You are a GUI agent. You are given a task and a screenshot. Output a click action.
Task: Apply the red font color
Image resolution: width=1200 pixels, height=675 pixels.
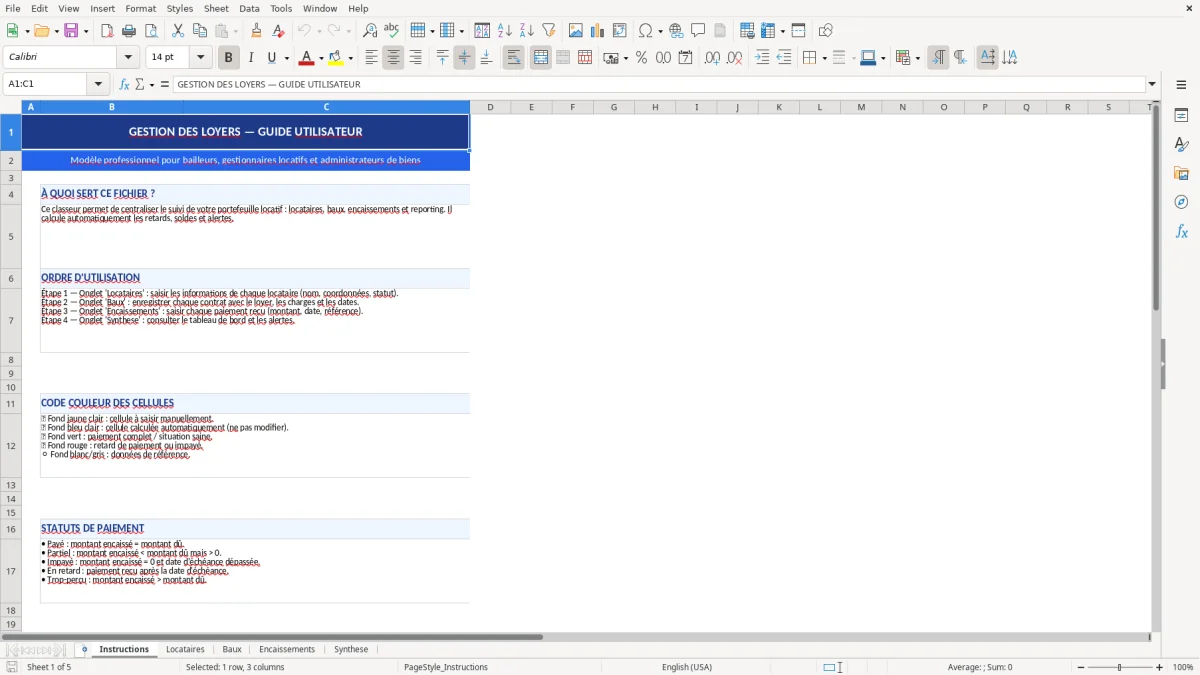coord(306,58)
